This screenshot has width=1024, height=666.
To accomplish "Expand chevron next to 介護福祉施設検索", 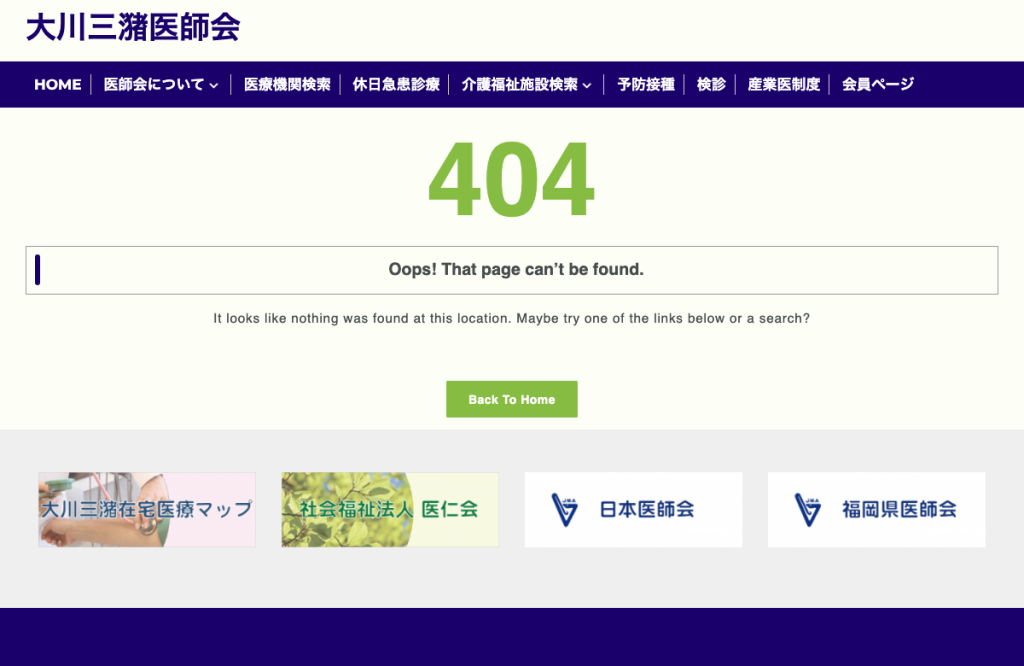I will tap(587, 86).
